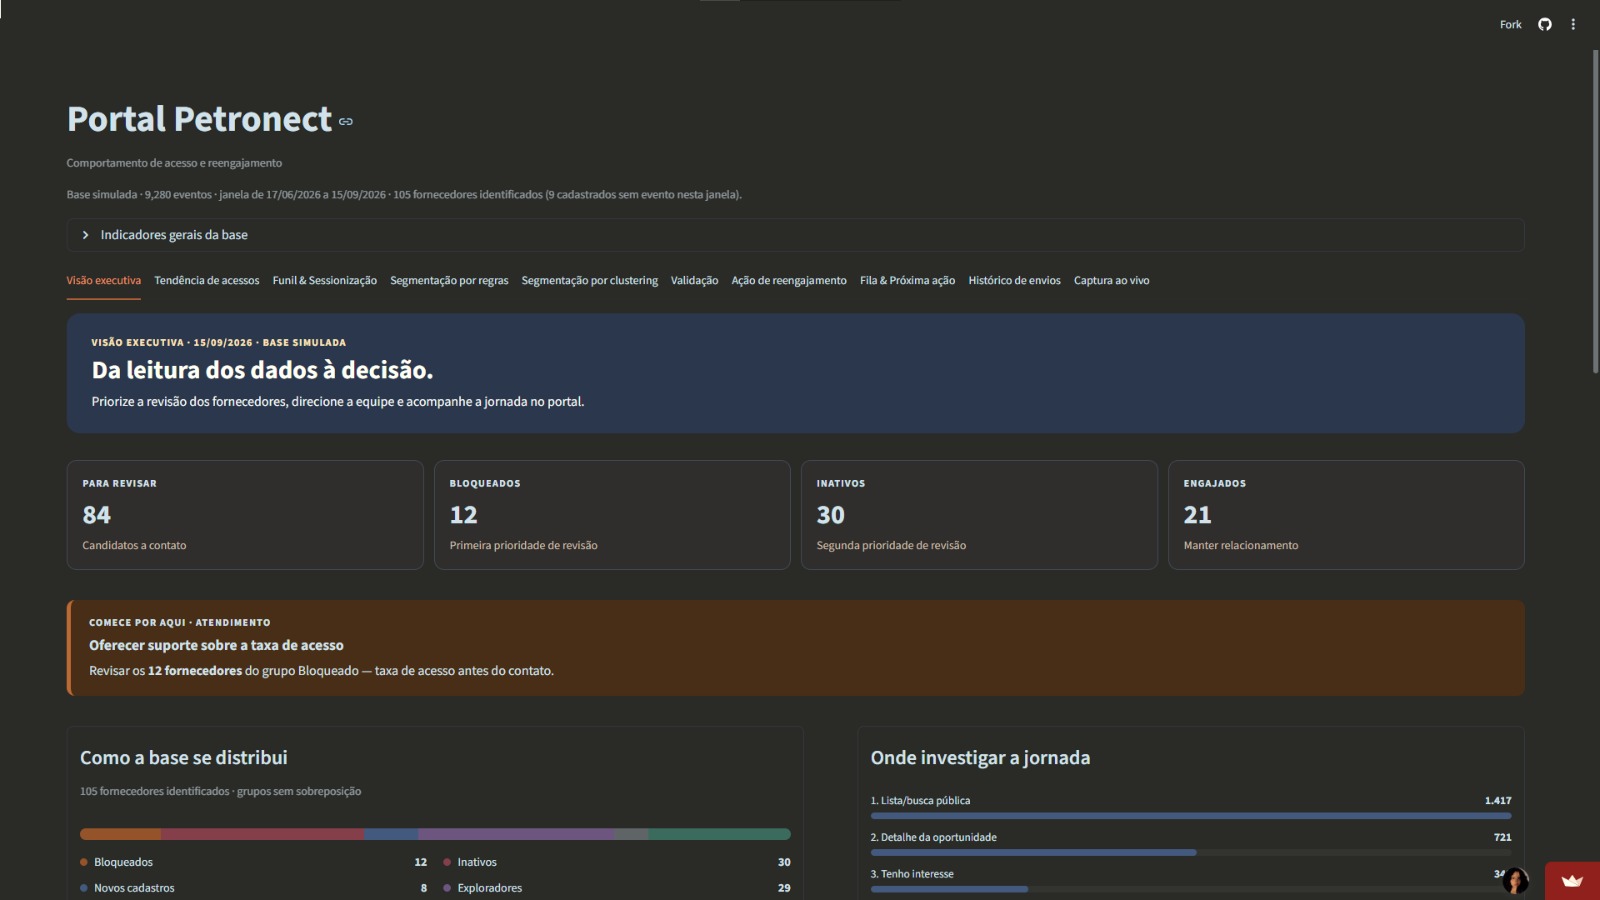Click the Para Revisar 84 card
1600x900 pixels.
coord(245,515)
